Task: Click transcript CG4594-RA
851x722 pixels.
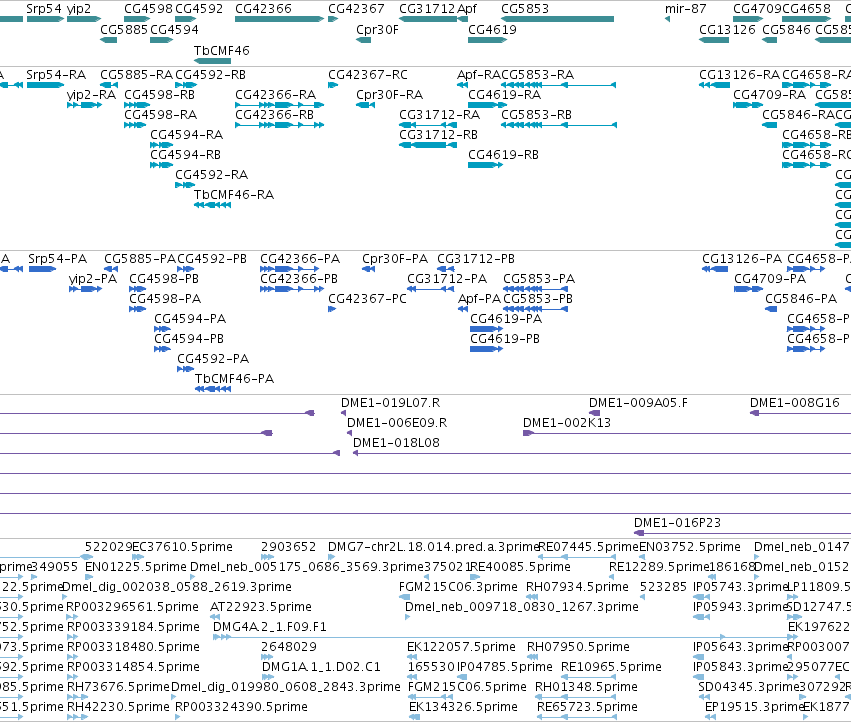Action: [x=161, y=145]
